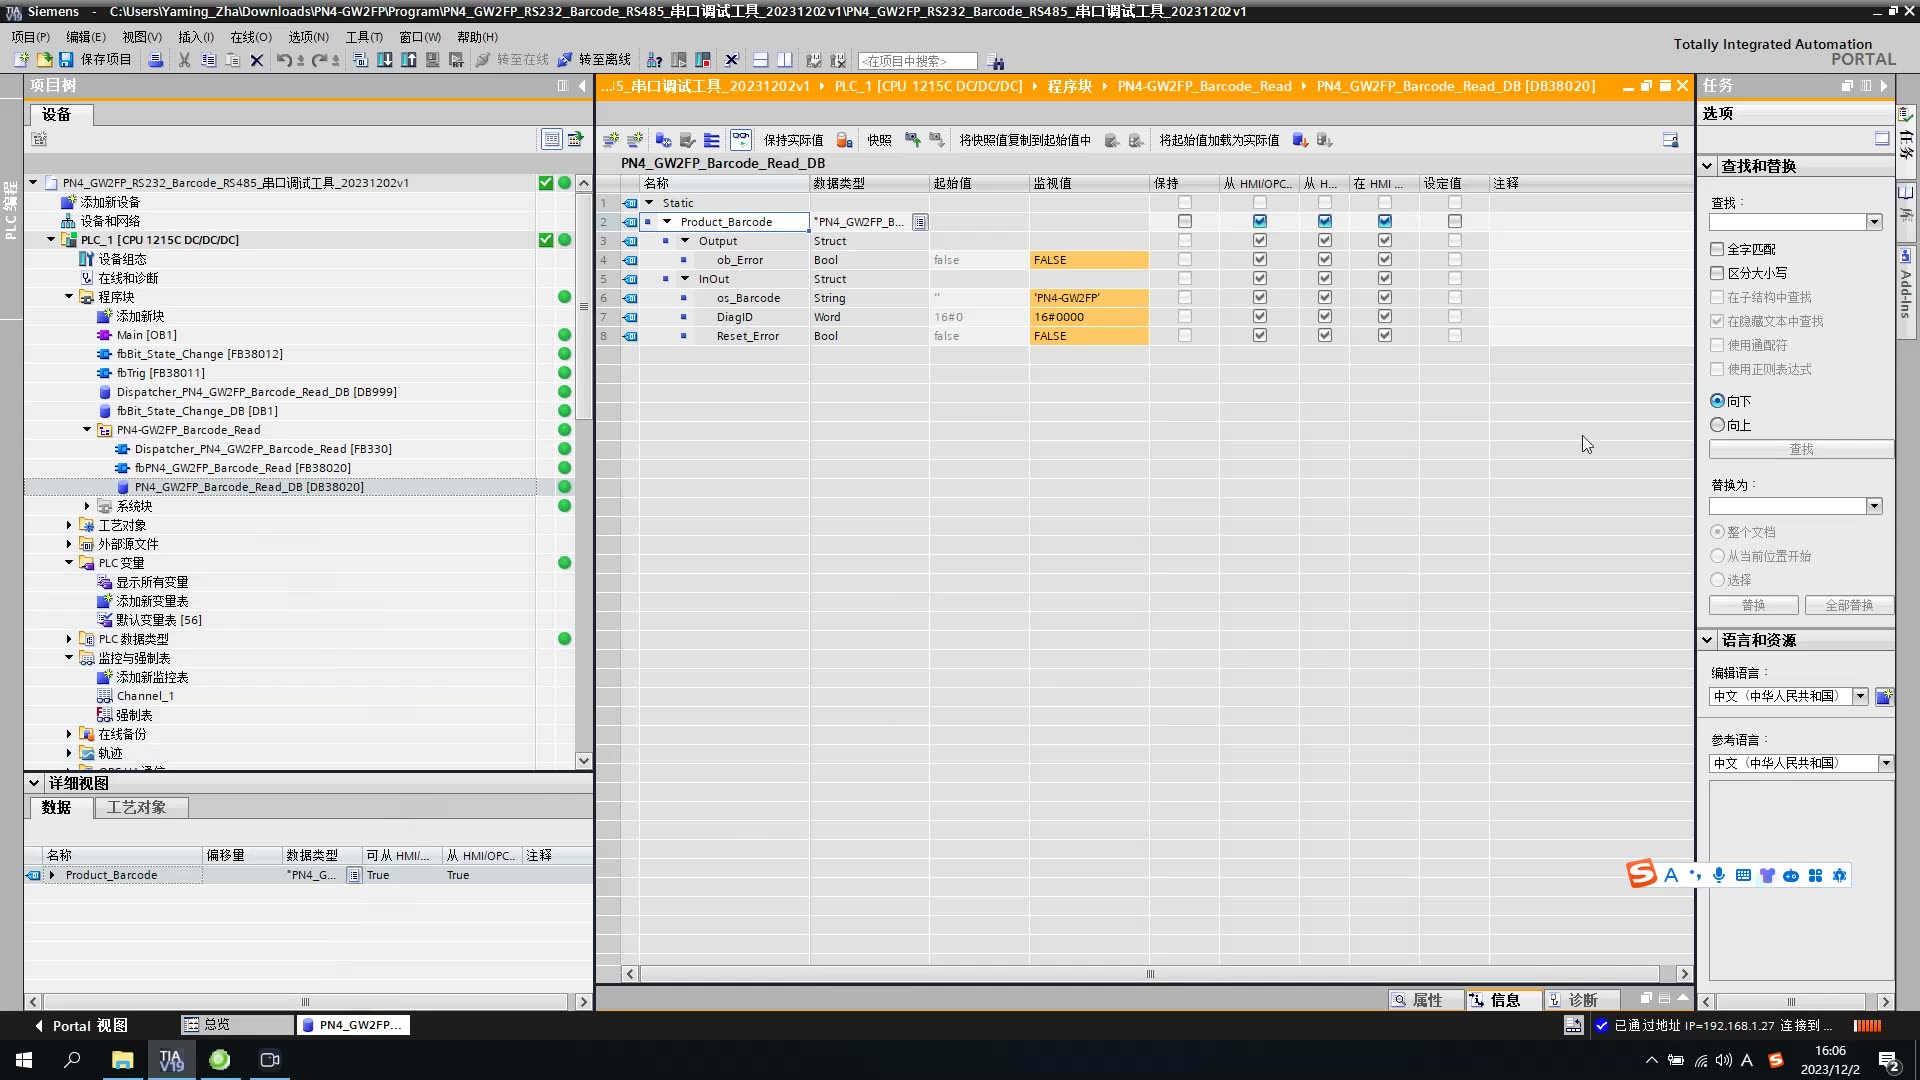The width and height of the screenshot is (1920, 1080).
Task: Select the search upward (向上) radio button
Action: click(x=1717, y=425)
